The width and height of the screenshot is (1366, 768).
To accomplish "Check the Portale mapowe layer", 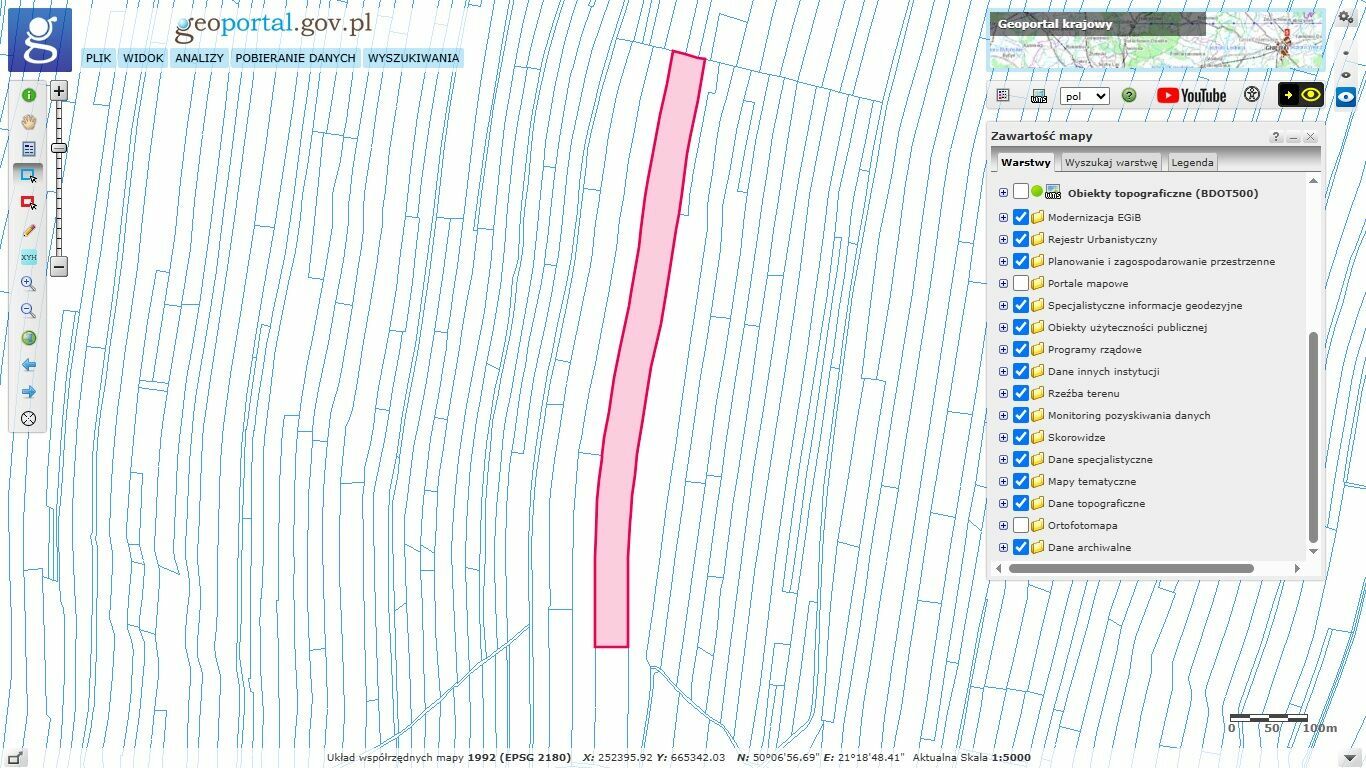I will click(x=1020, y=283).
